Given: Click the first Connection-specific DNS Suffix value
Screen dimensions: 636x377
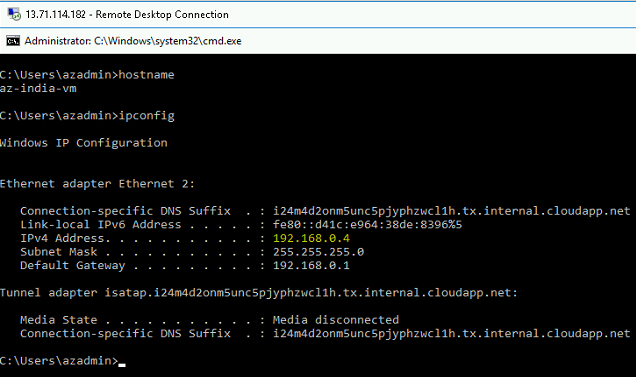Looking at the screenshot, I should tap(451, 211).
